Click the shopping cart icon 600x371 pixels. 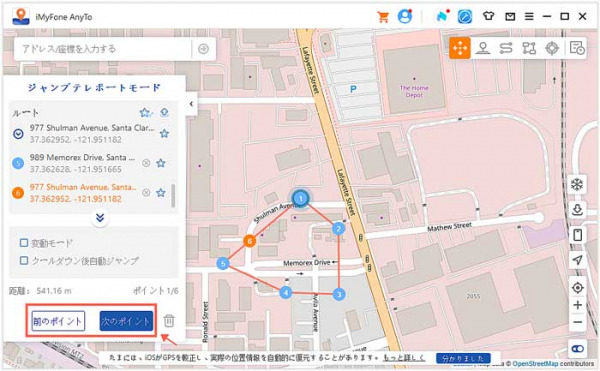(x=383, y=17)
